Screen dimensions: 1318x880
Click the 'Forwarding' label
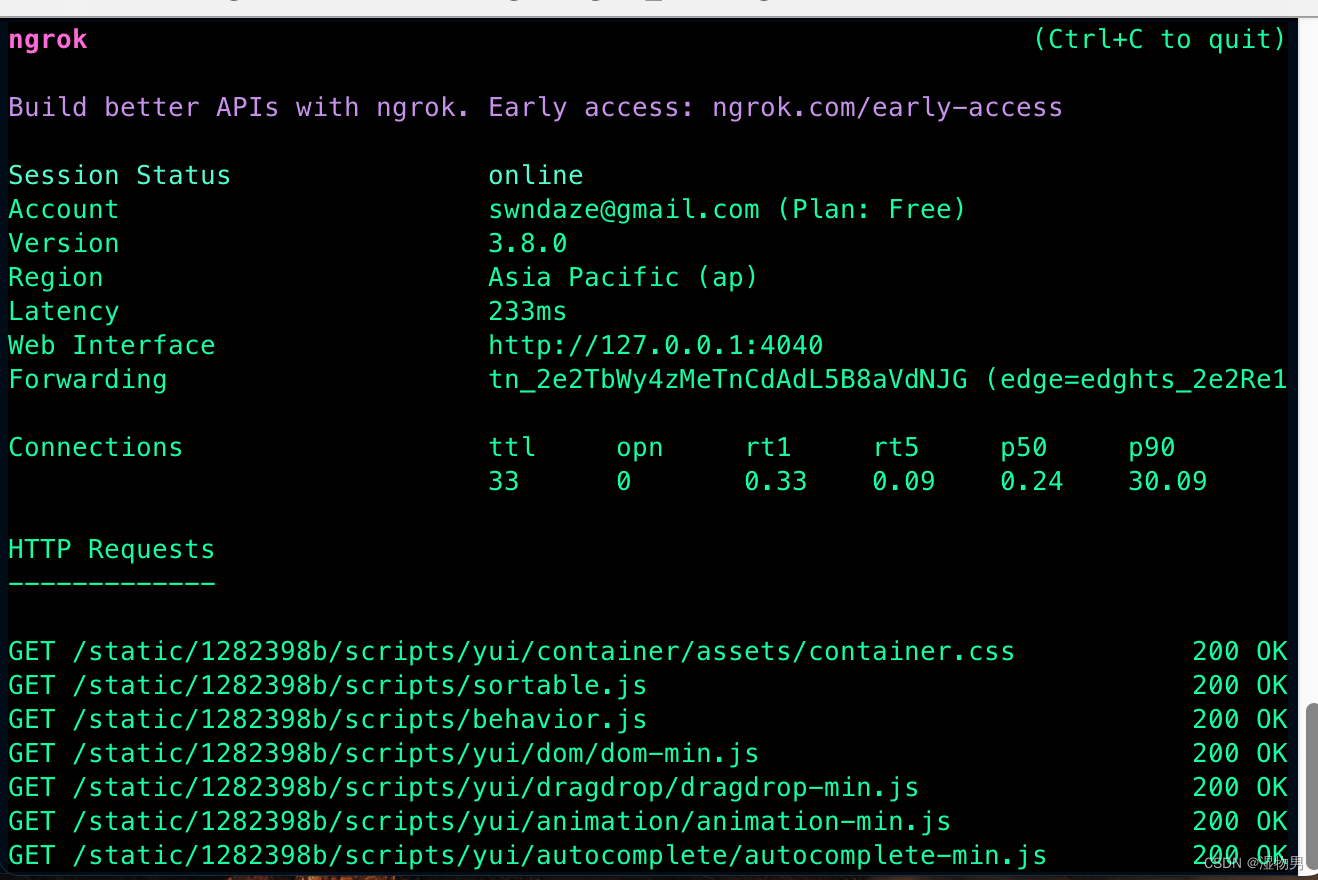click(88, 379)
